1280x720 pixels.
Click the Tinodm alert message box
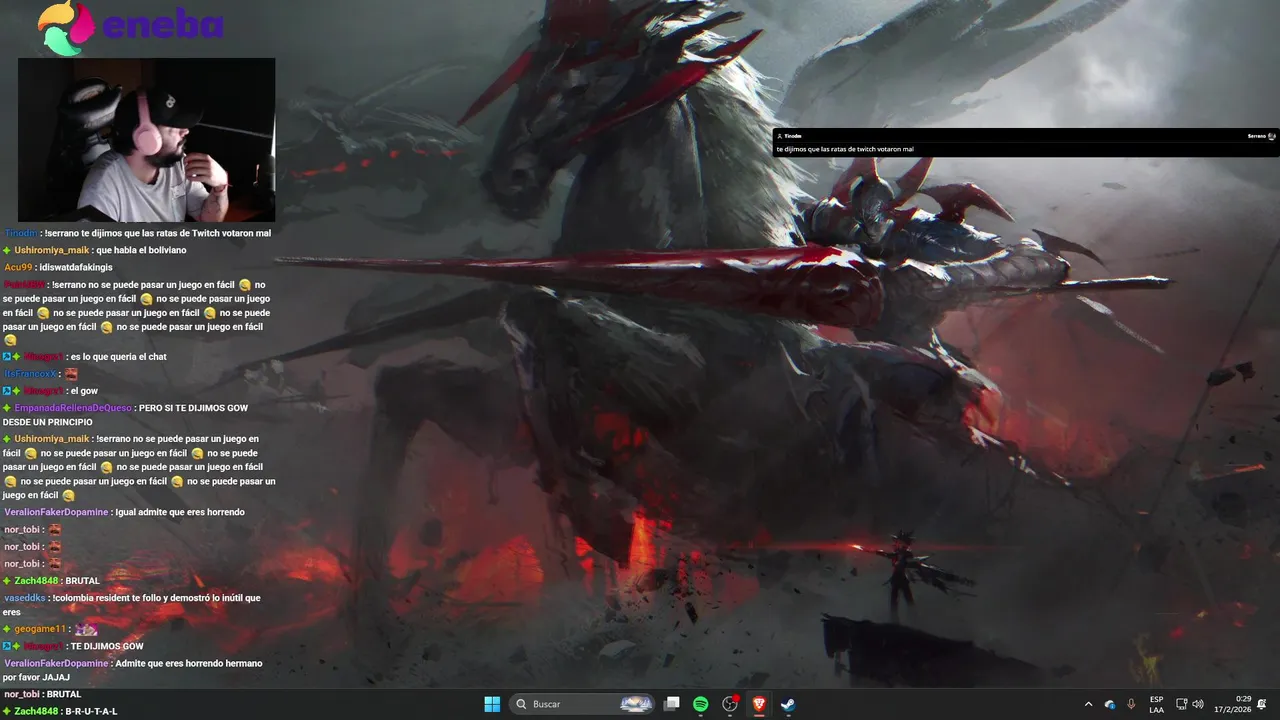[x=1026, y=142]
